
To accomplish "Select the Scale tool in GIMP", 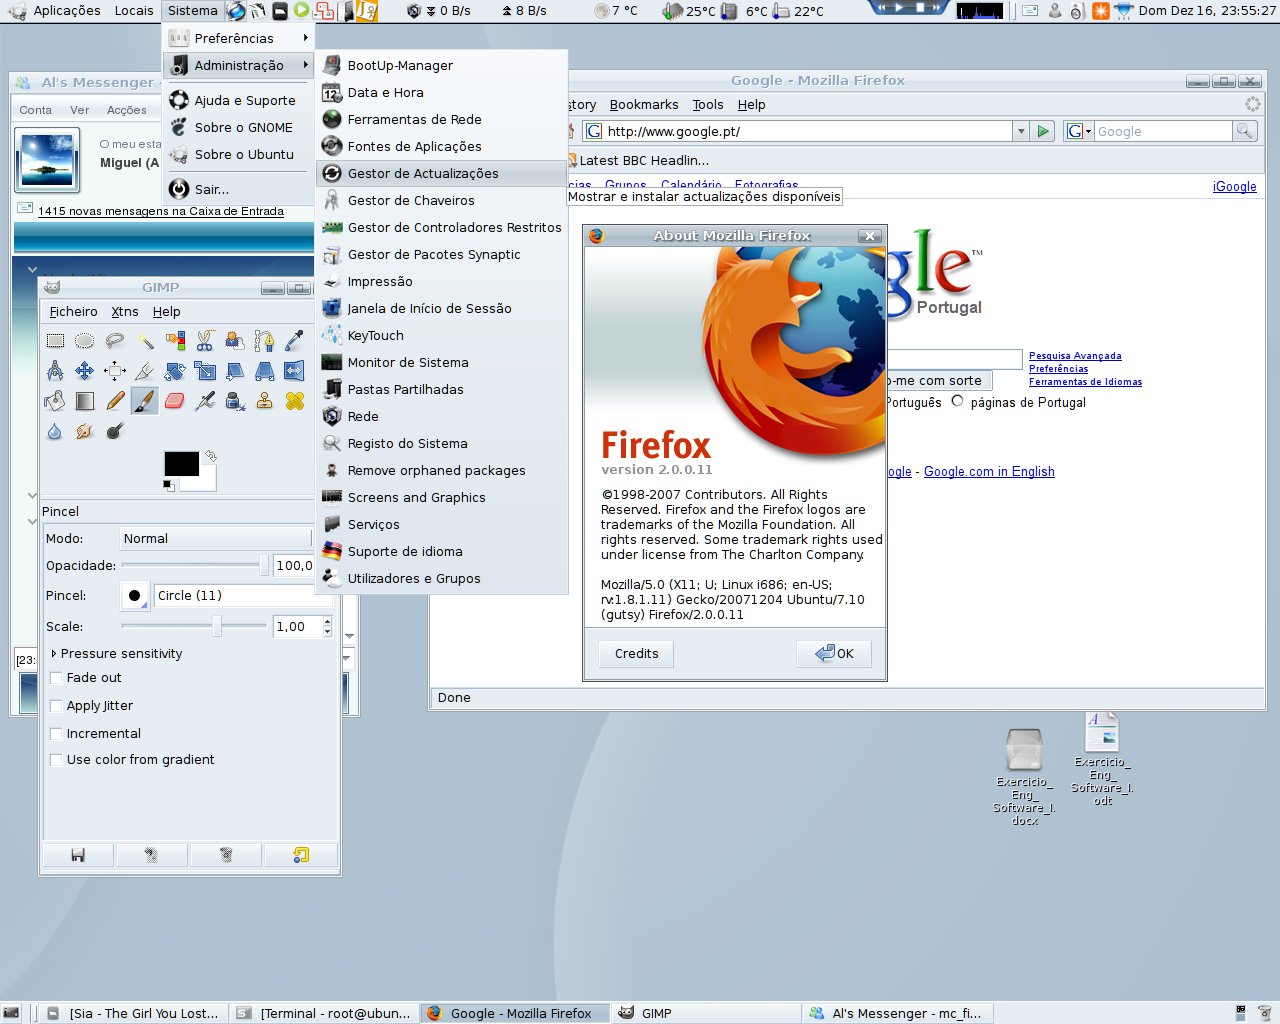I will pyautogui.click(x=205, y=371).
